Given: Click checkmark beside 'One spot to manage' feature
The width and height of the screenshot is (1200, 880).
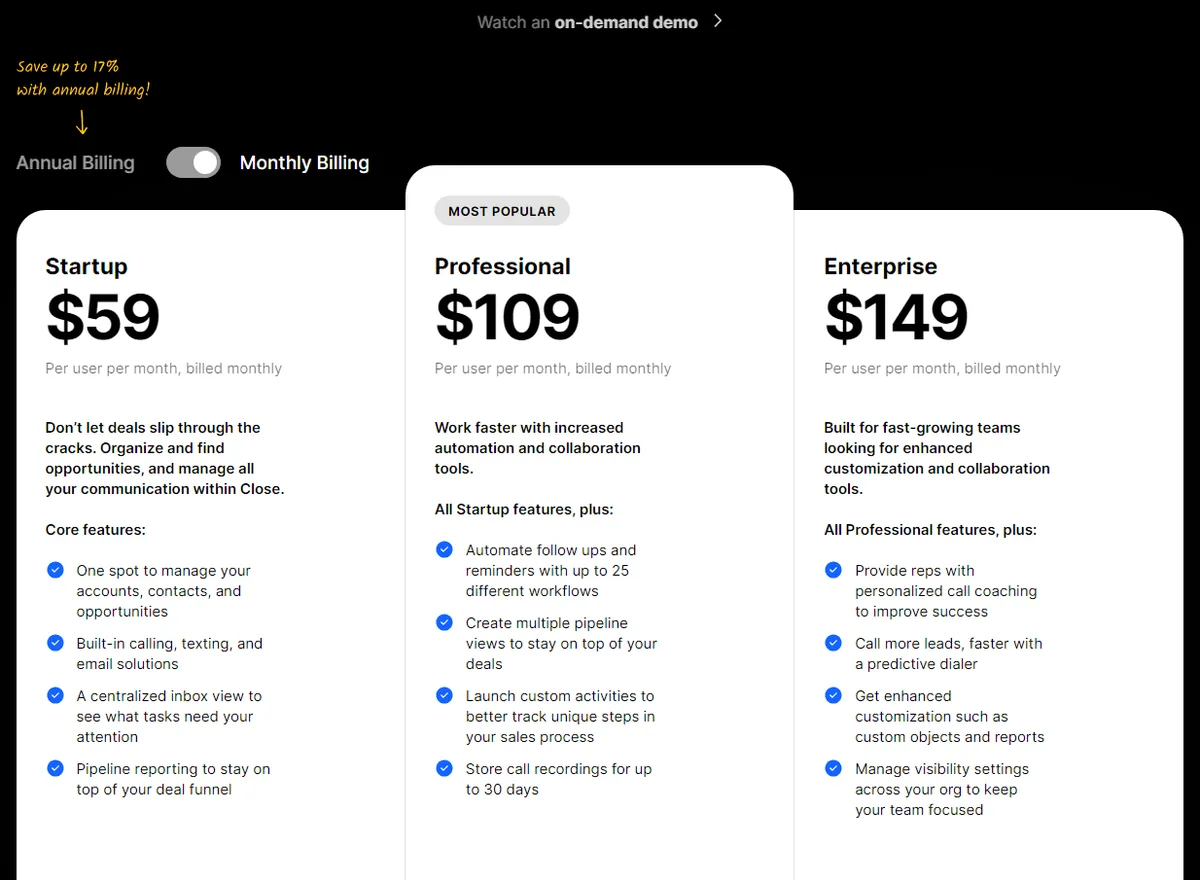Looking at the screenshot, I should tap(55, 570).
